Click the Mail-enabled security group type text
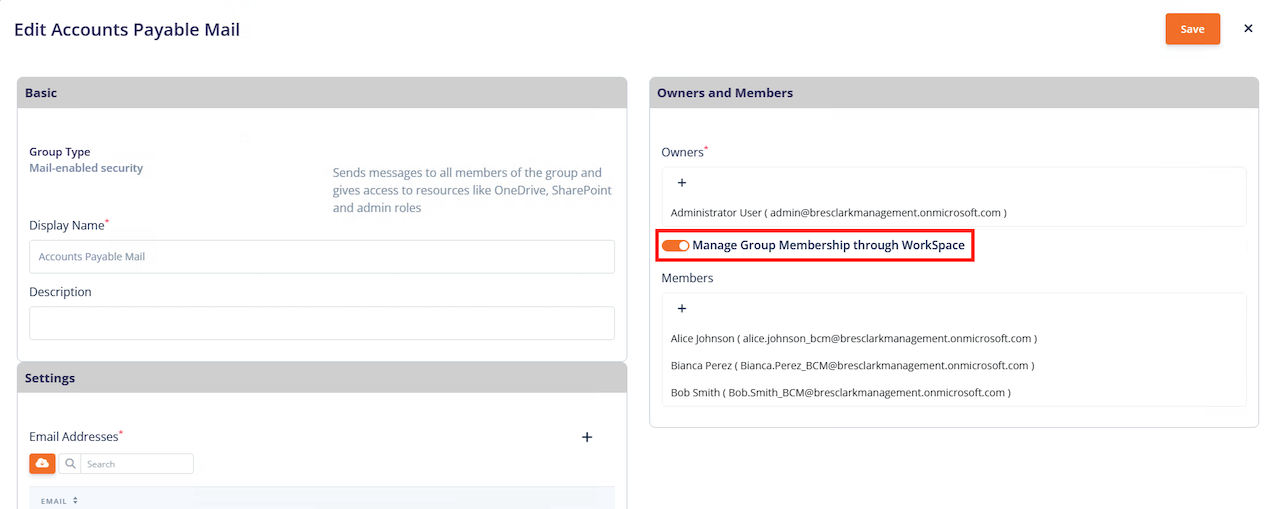This screenshot has width=1276, height=509. tap(86, 168)
